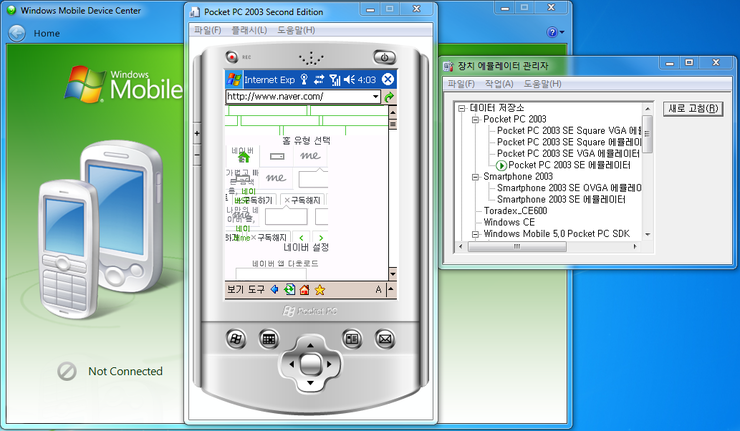Open 파일(F) menu in Emulator Manager
Screen dimensions: 740x431
tap(461, 84)
